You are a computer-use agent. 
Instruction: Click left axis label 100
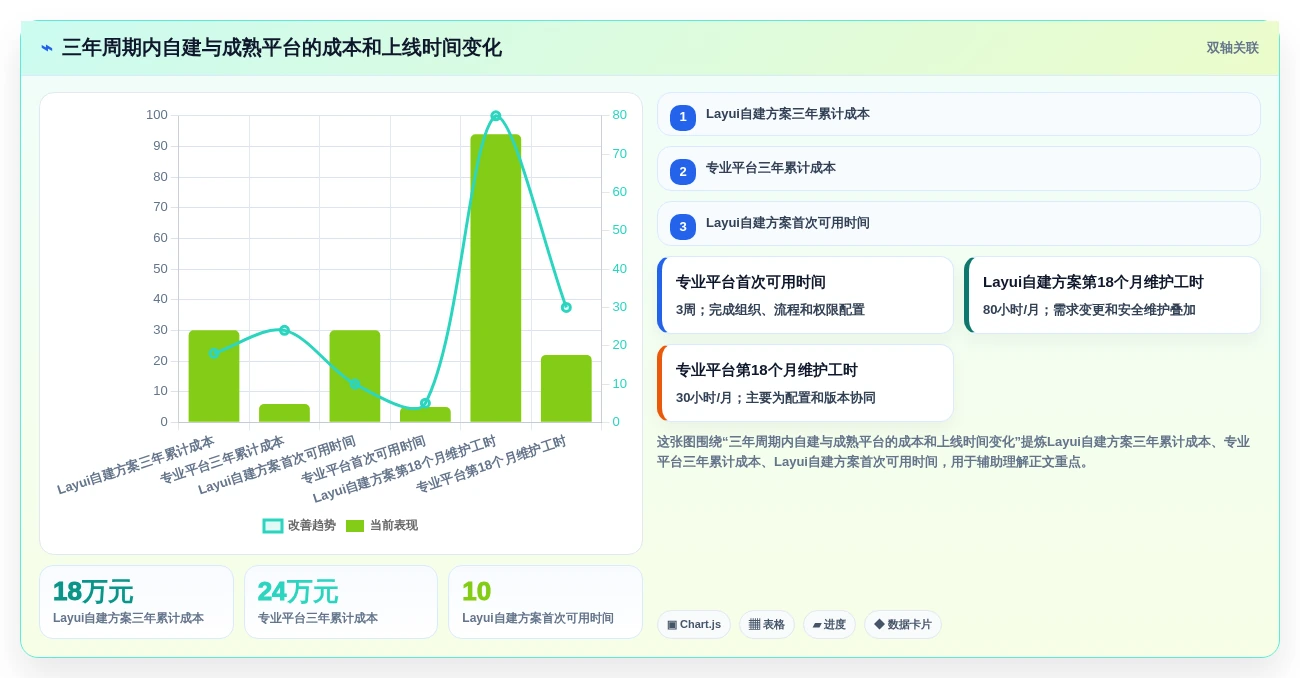157,115
